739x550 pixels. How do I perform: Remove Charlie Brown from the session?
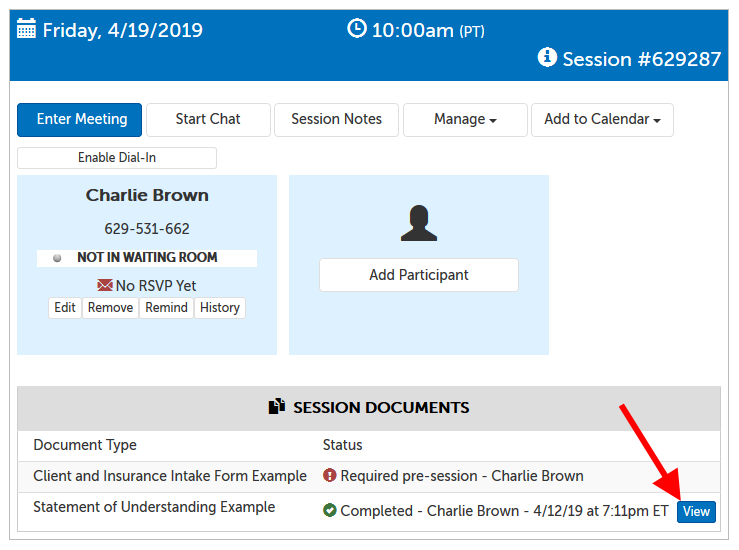(110, 308)
